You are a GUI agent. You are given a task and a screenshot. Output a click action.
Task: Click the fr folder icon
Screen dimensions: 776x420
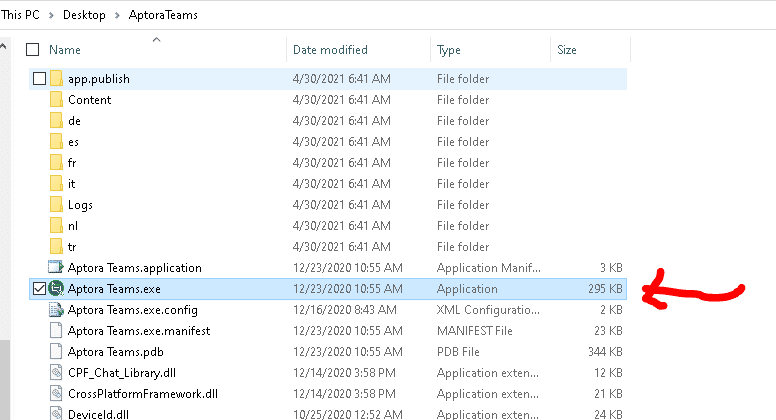click(x=56, y=163)
